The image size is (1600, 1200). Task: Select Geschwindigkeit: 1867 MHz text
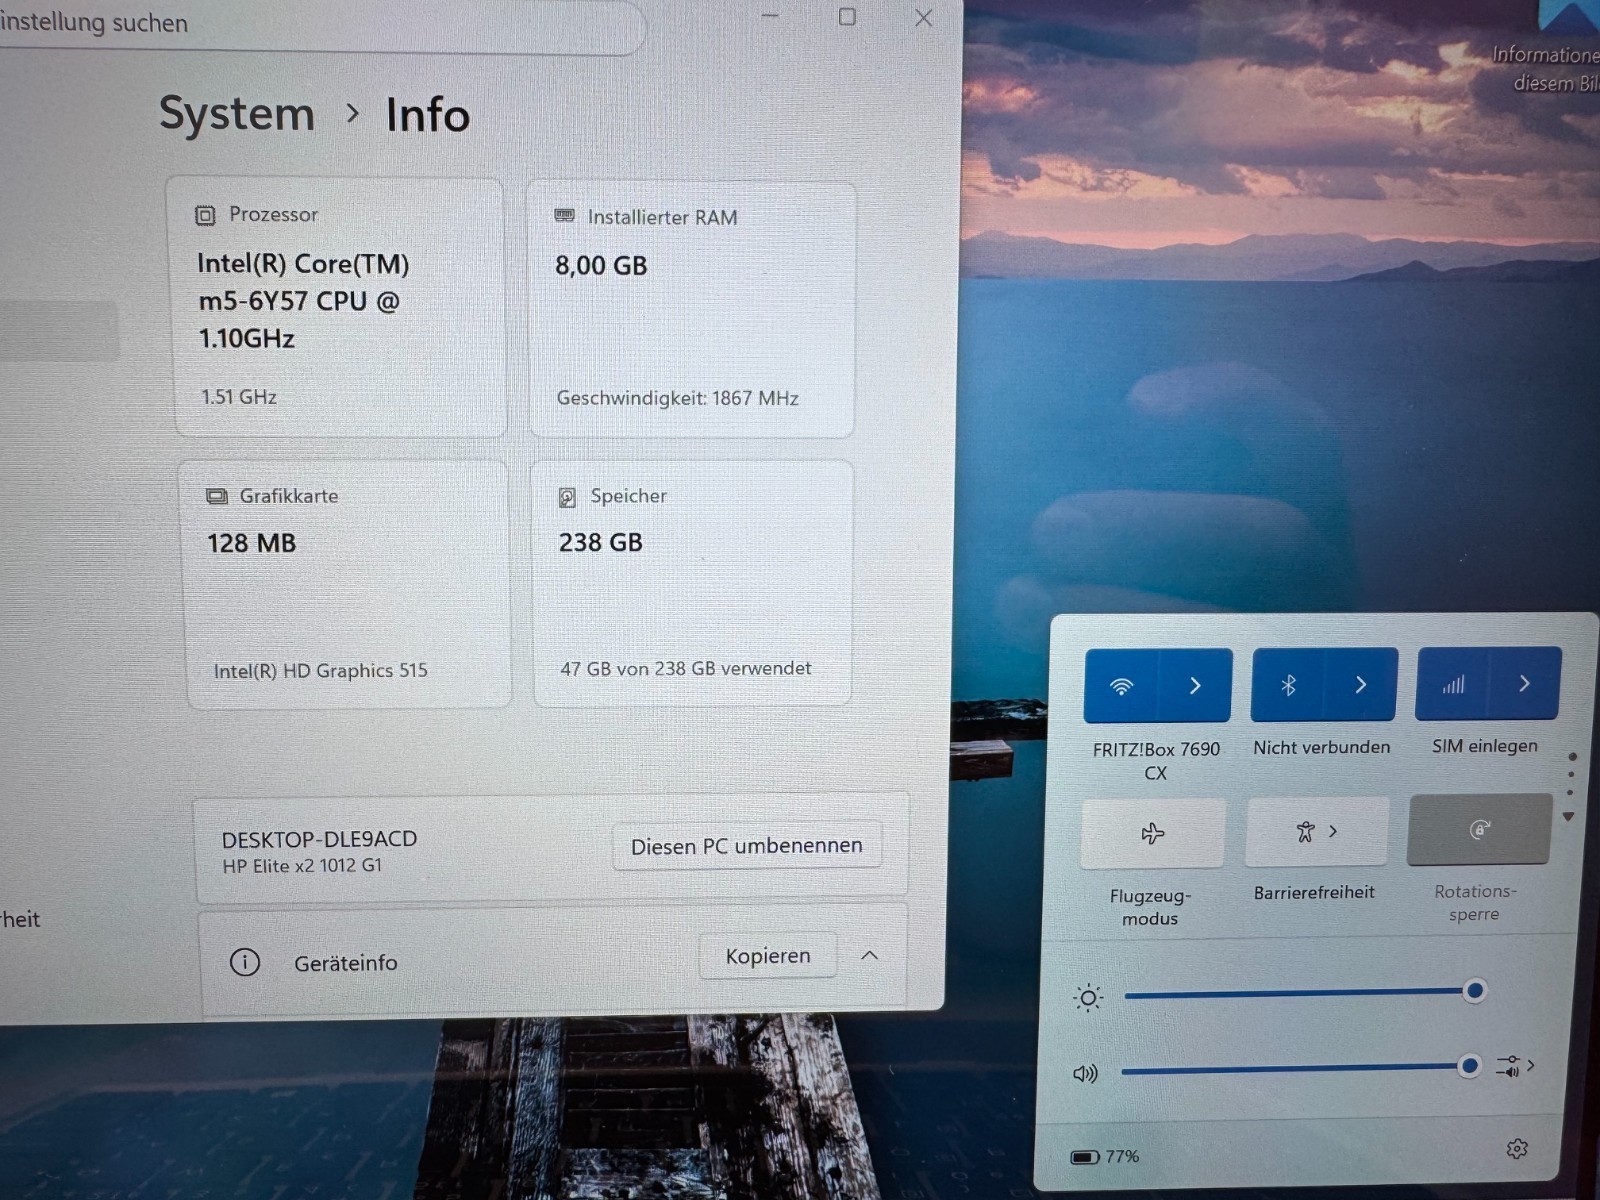point(677,398)
